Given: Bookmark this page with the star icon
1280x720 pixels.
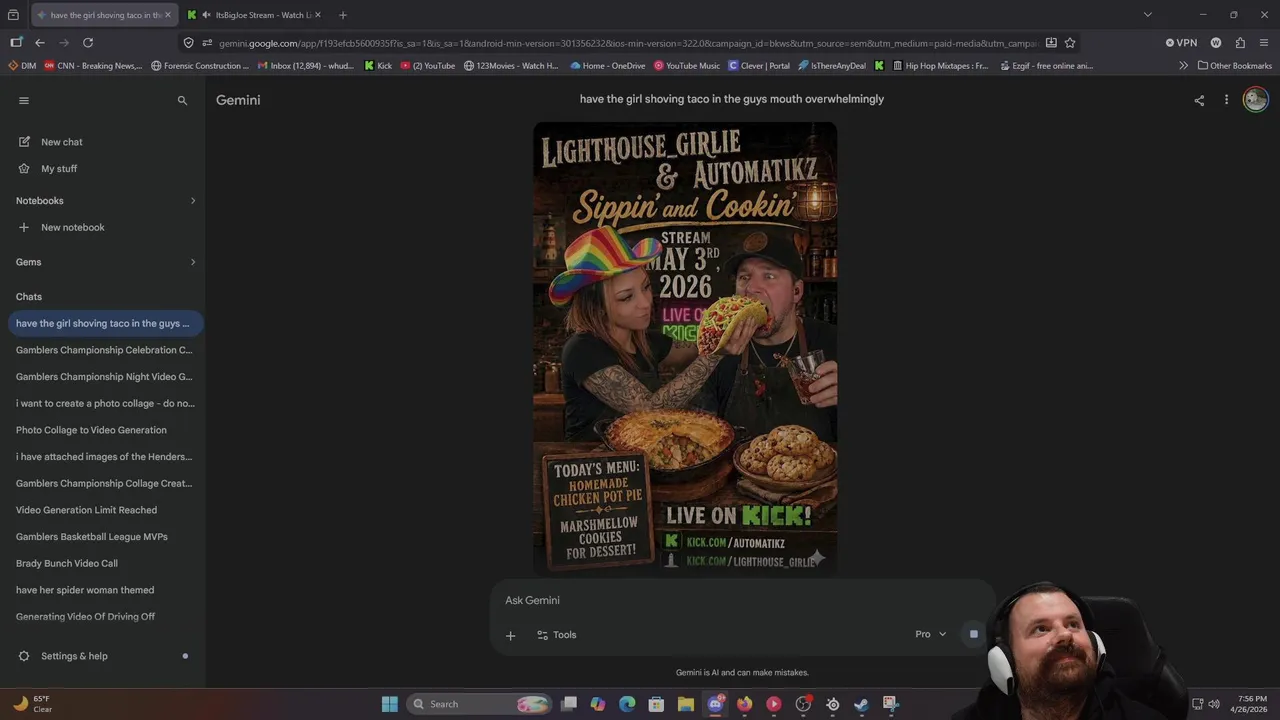Looking at the screenshot, I should 1070,43.
